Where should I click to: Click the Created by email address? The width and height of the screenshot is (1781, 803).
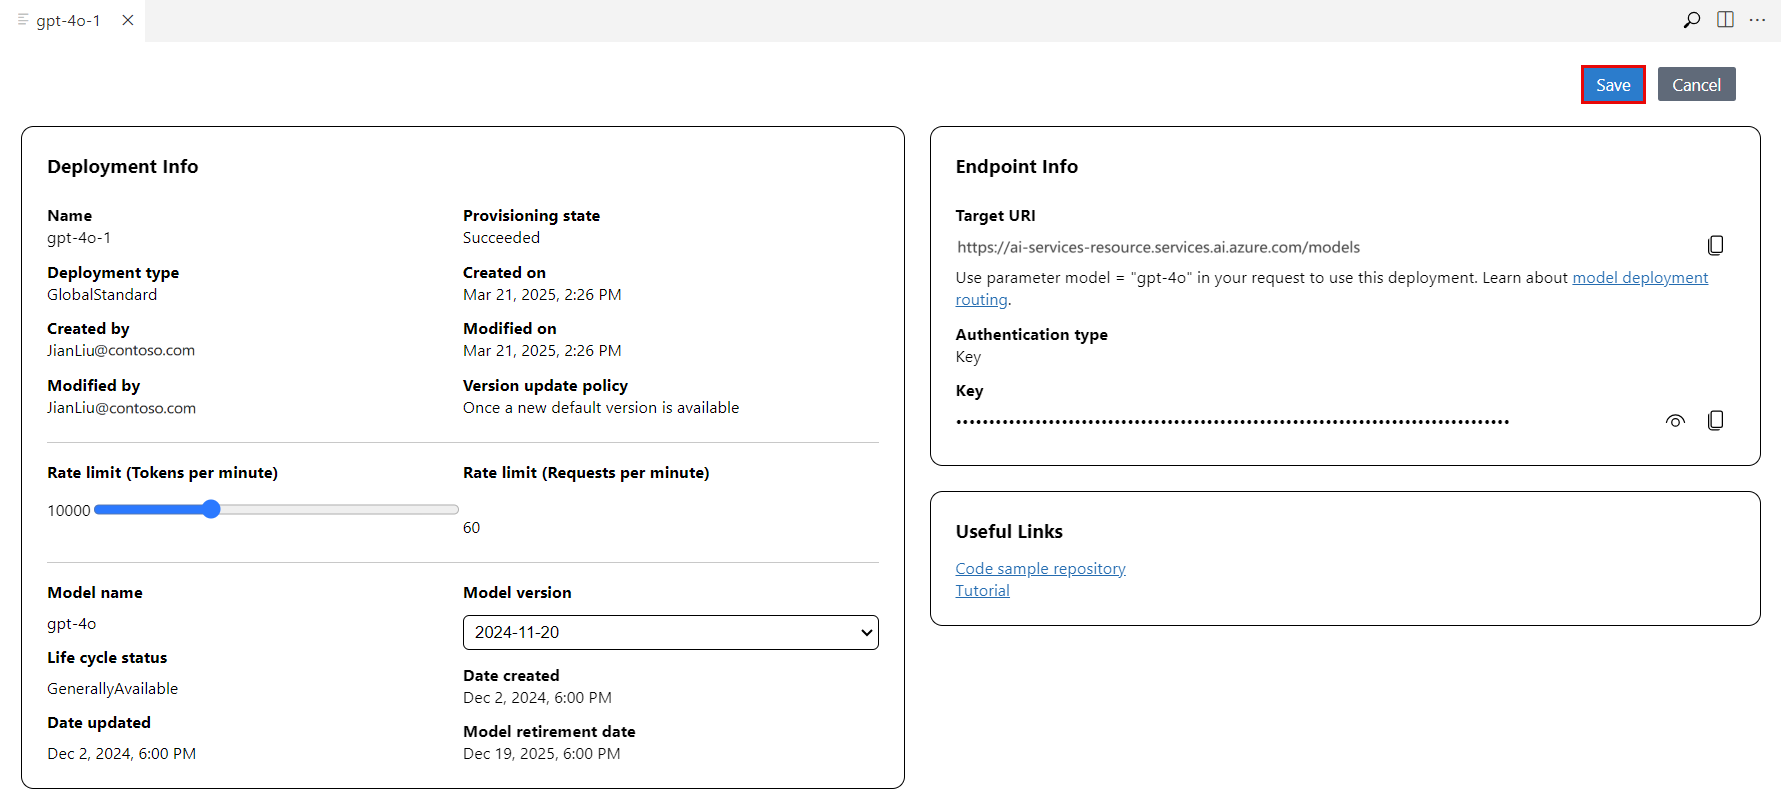pyautogui.click(x=121, y=351)
